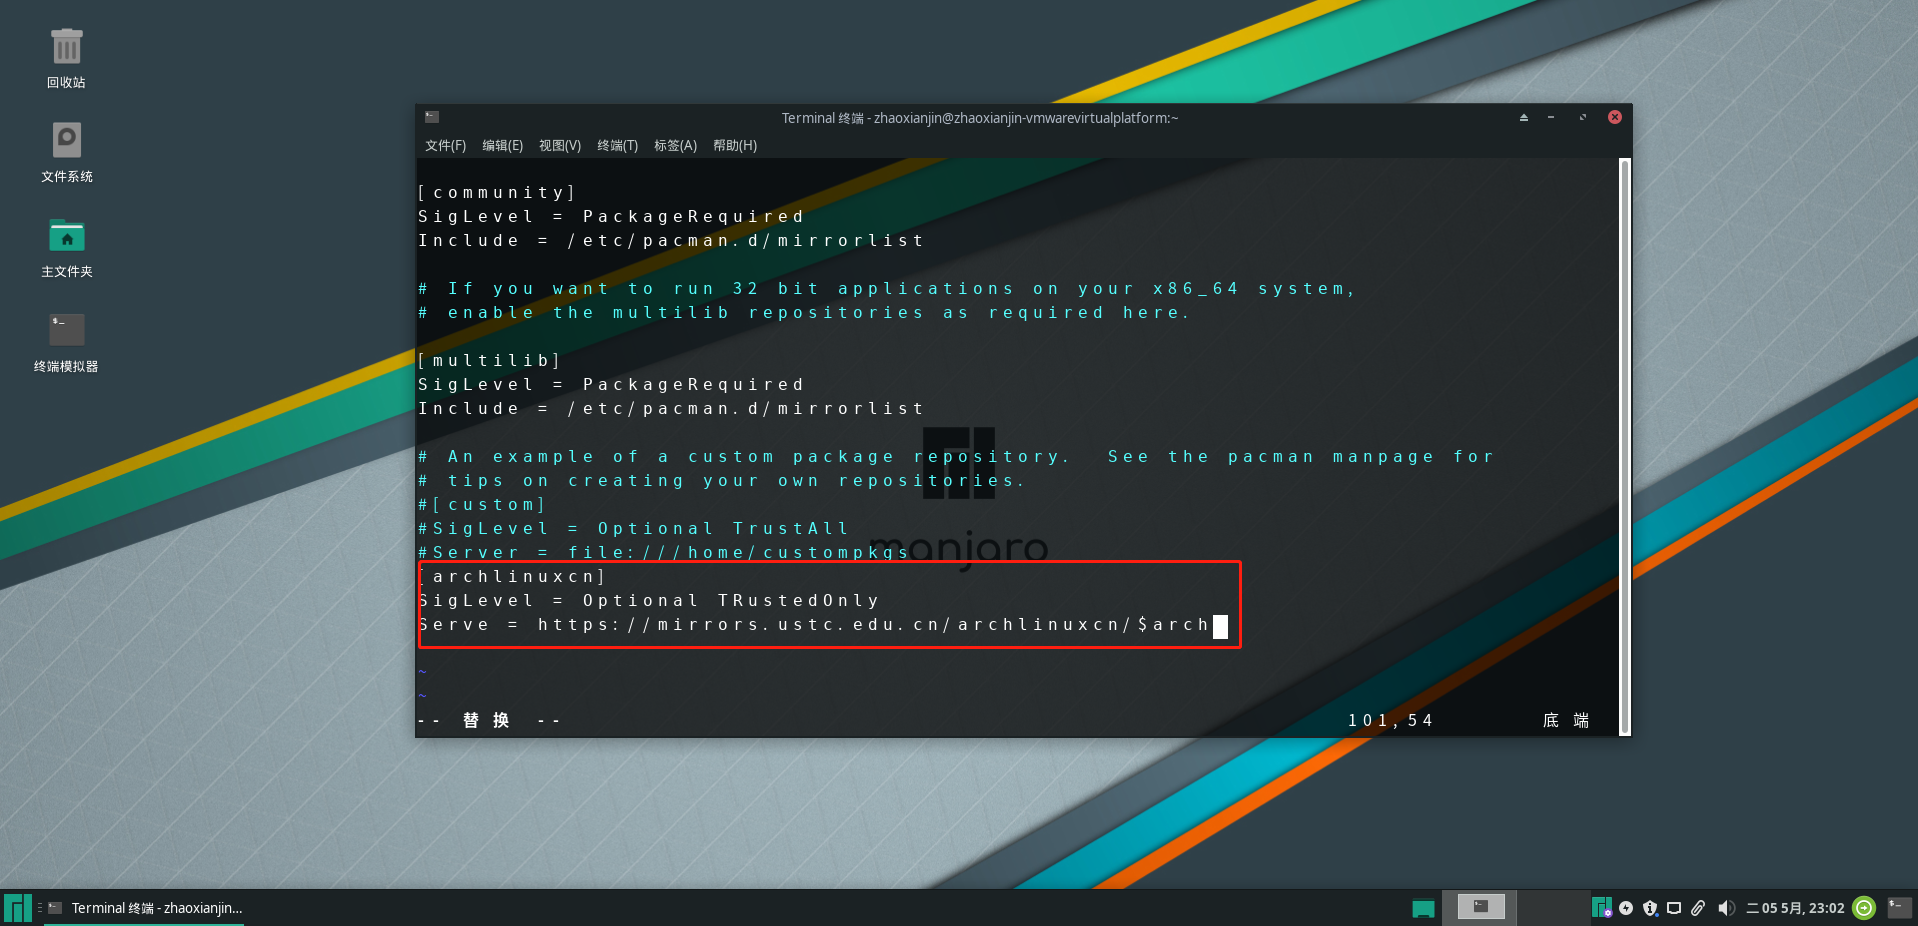Click the Terminal title bar text
Screen dimensions: 1918x926
pos(979,118)
